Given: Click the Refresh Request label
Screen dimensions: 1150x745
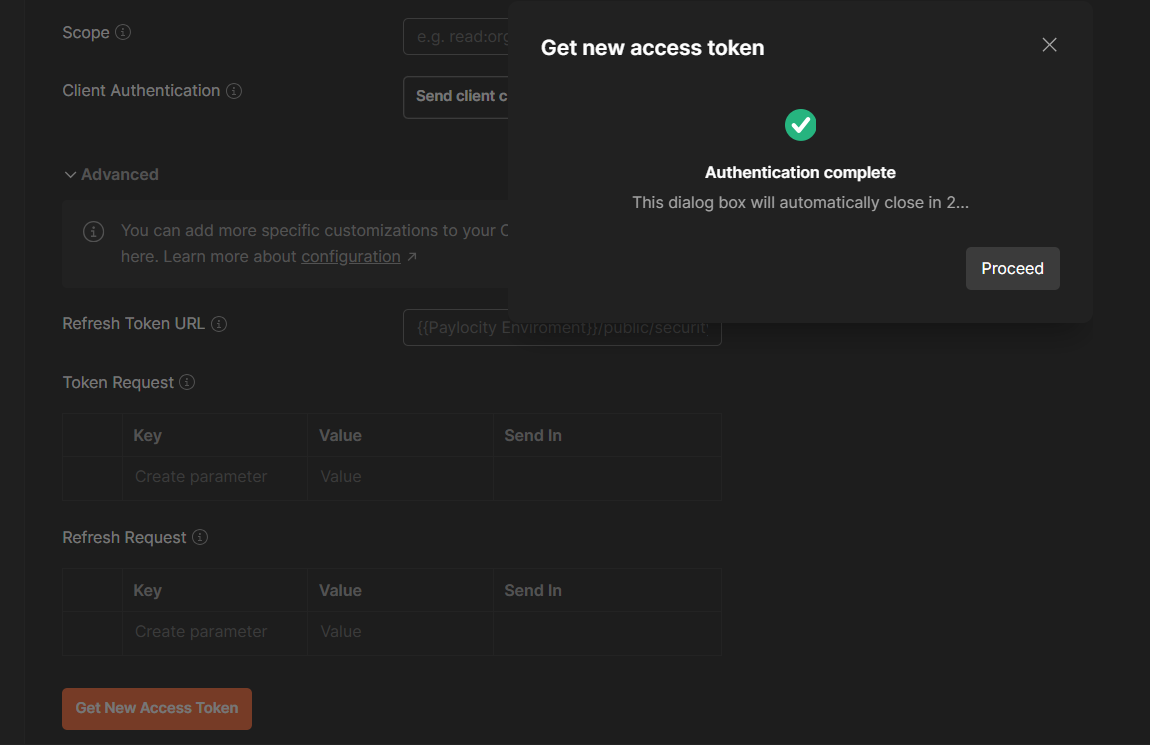Looking at the screenshot, I should [125, 537].
